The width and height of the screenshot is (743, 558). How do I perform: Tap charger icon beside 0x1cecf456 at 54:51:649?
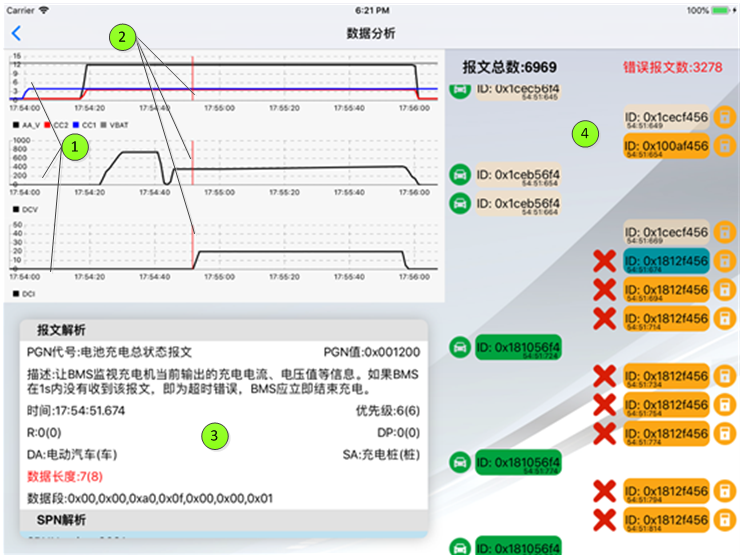click(725, 118)
